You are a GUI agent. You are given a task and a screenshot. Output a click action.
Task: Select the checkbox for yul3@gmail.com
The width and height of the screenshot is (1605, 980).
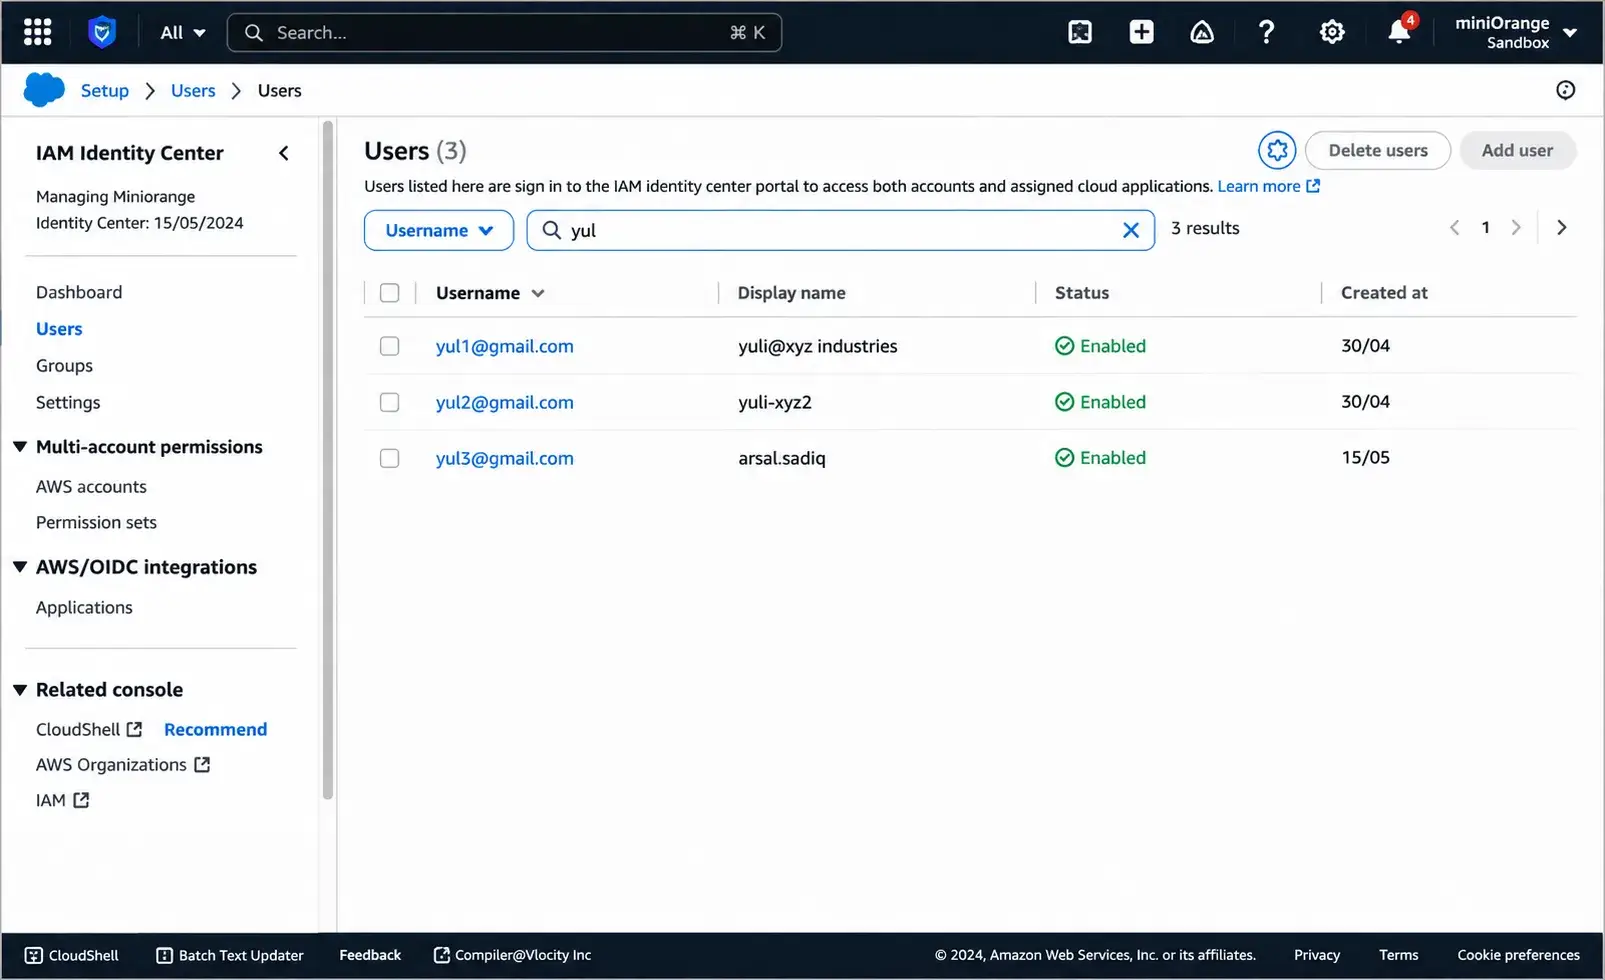coord(390,458)
